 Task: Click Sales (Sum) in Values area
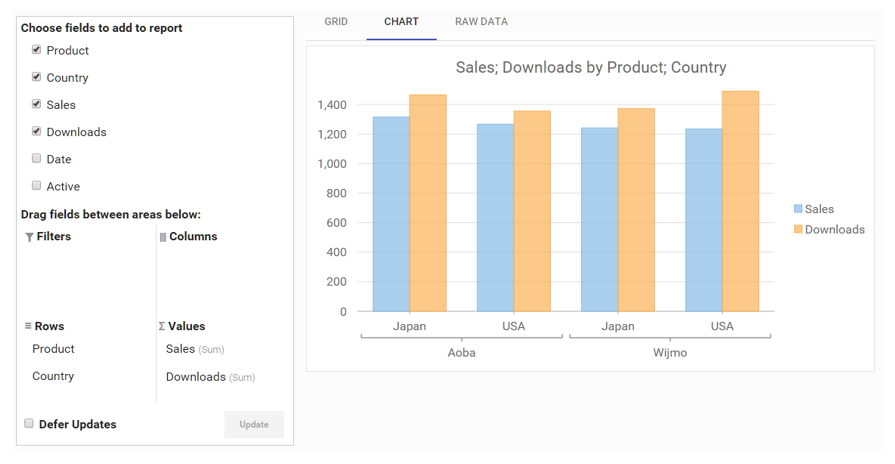pos(195,349)
